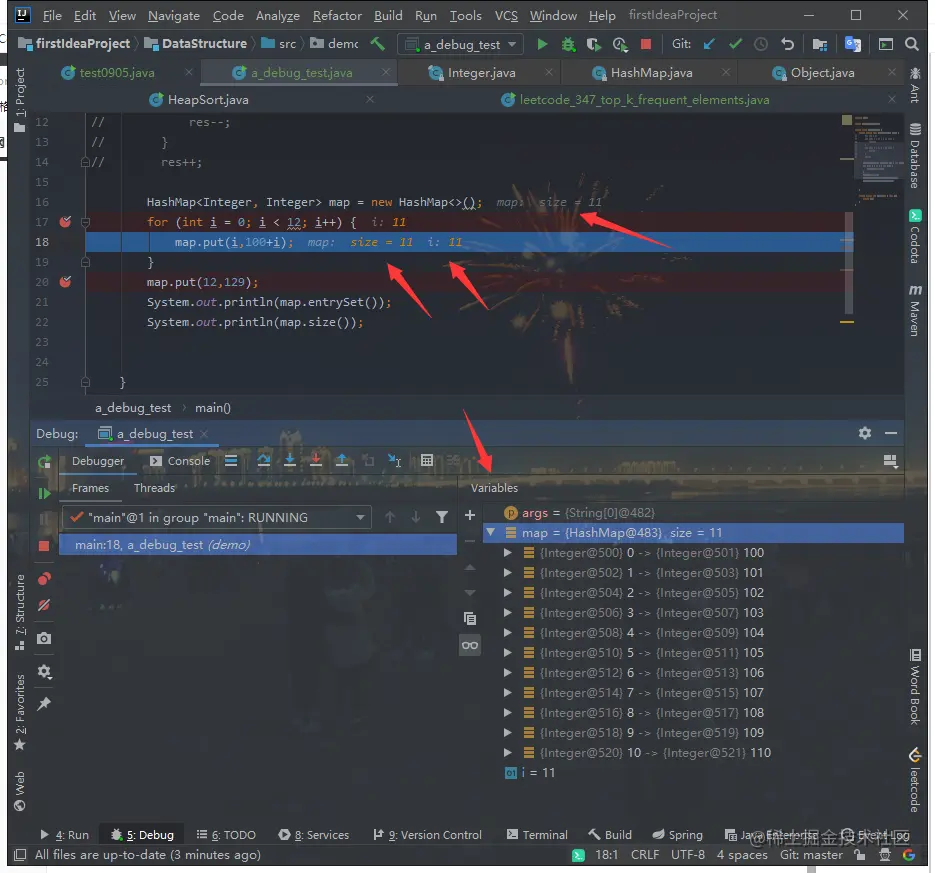Switch to the Integer.java editor tab
935x873 pixels.
[x=481, y=73]
